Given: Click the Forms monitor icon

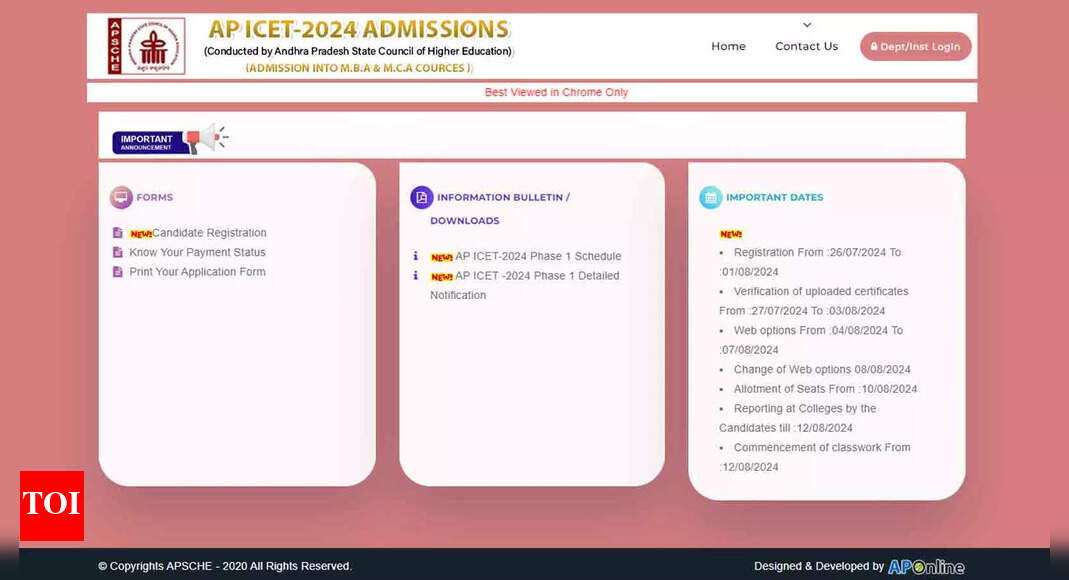Looking at the screenshot, I should pos(121,197).
